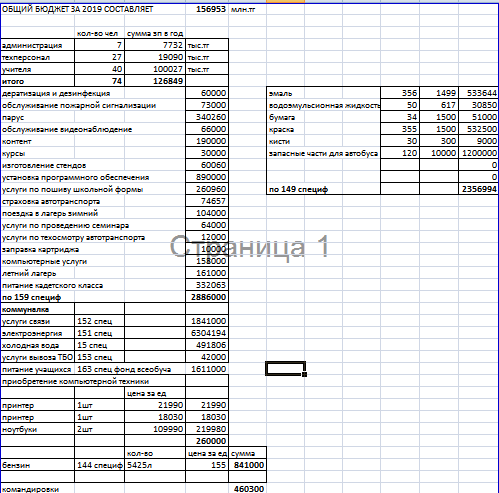The height and width of the screenshot is (493, 499).
Task: Select the value 64000
Action: (x=207, y=225)
